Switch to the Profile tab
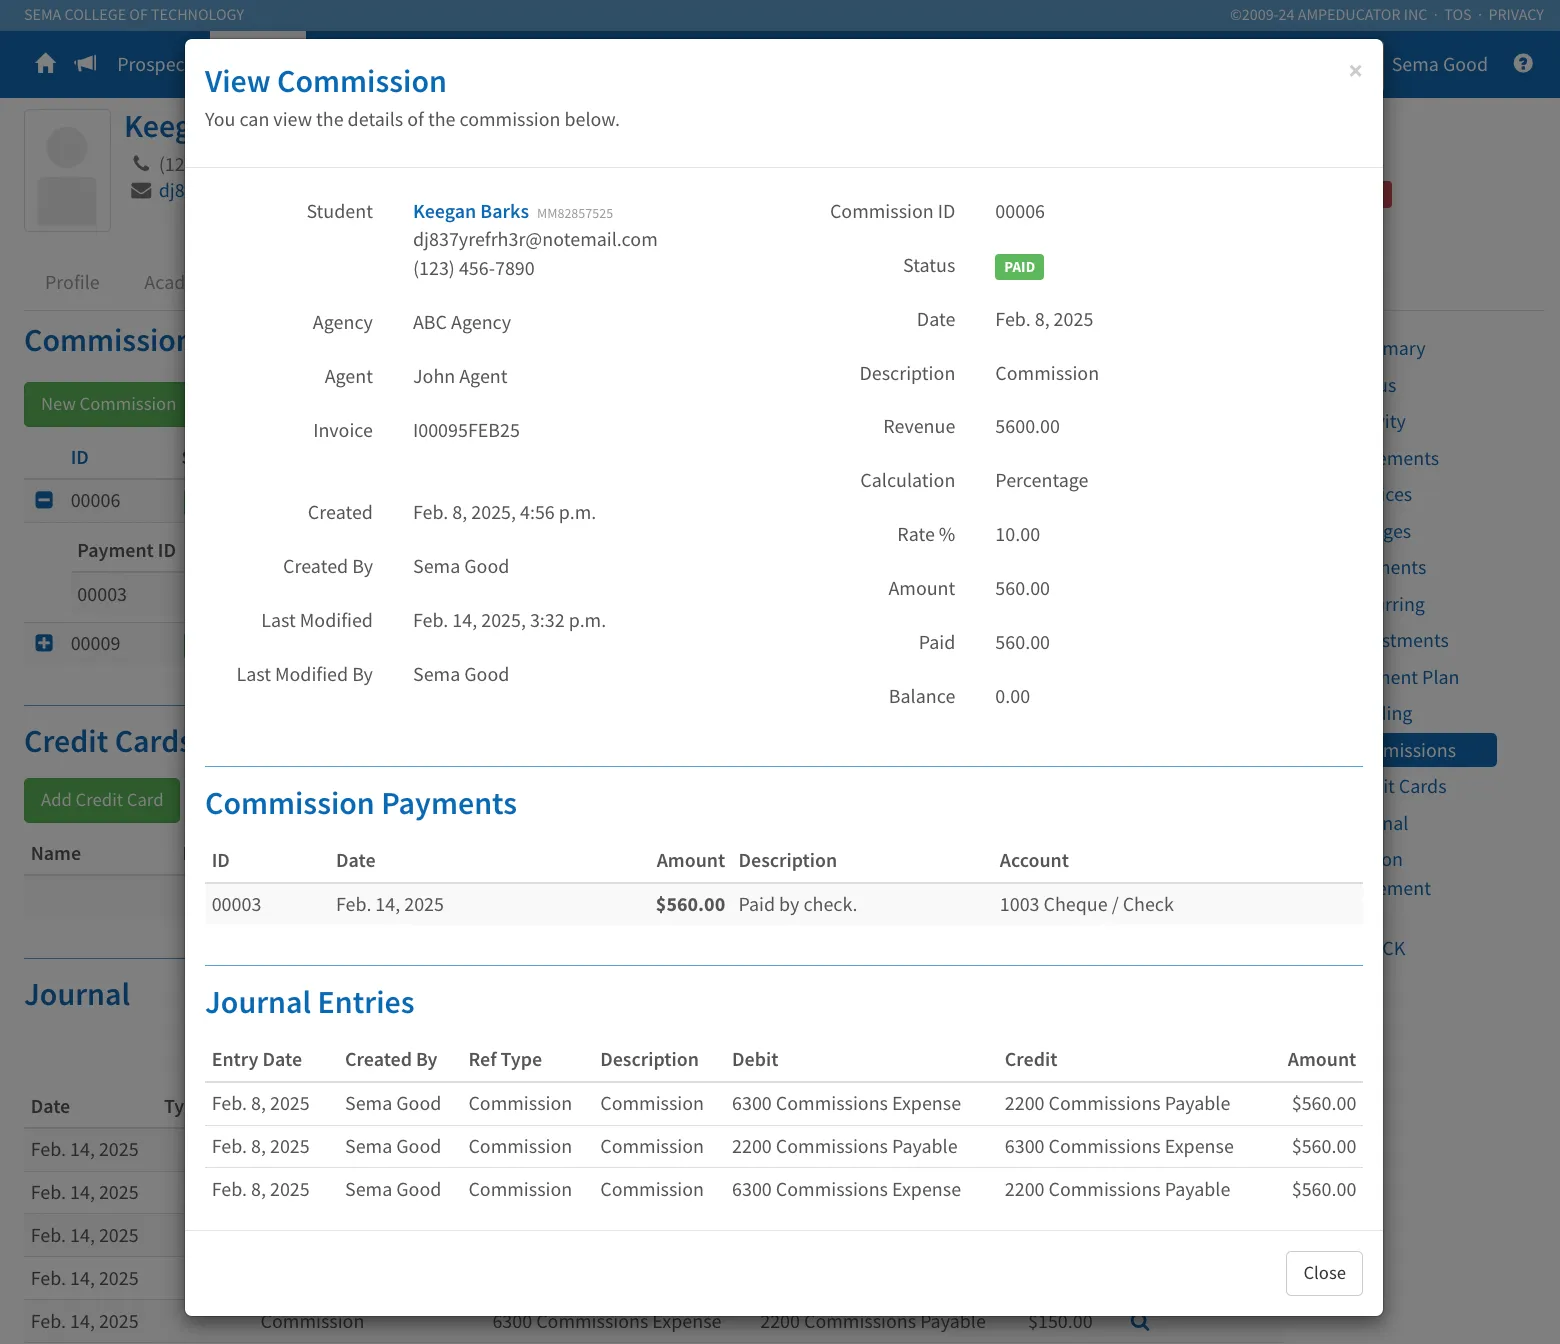Screen dimensions: 1560x1344 pos(72,283)
